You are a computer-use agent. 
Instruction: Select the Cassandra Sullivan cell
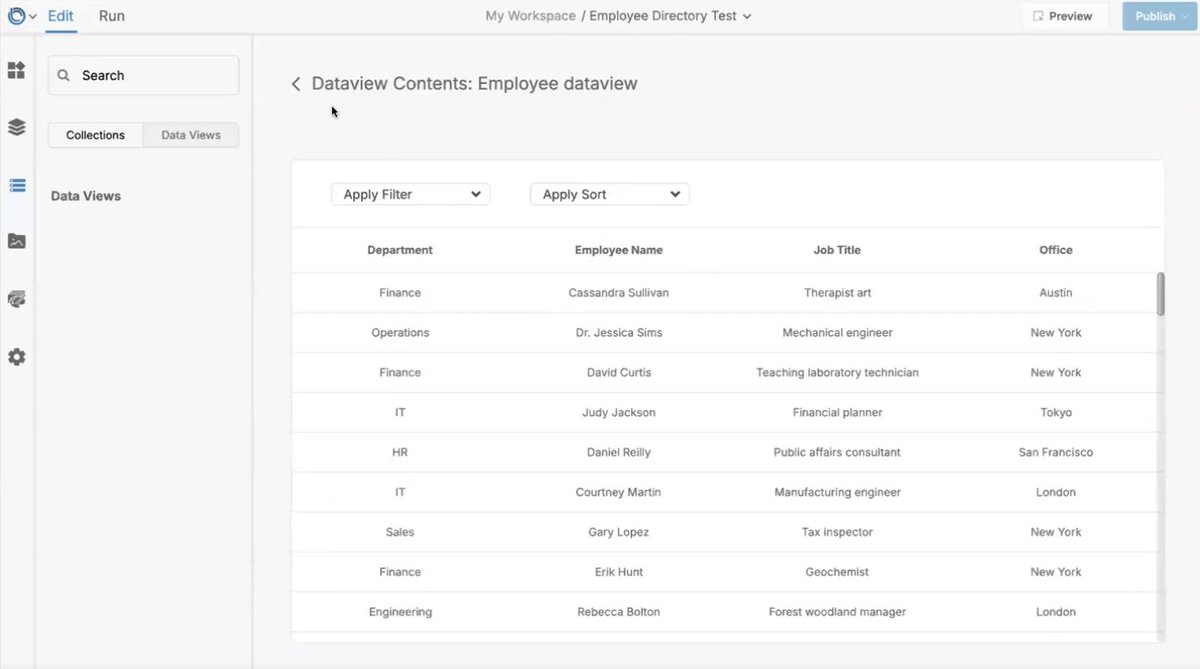(619, 293)
